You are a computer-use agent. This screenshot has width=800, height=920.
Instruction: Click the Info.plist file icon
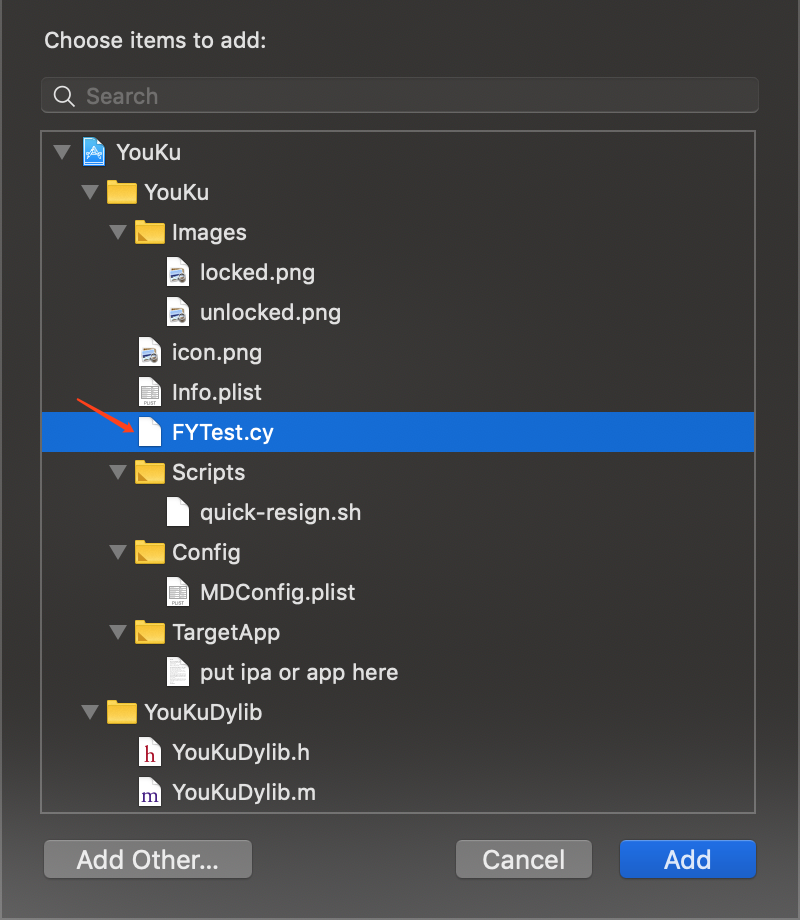[150, 392]
